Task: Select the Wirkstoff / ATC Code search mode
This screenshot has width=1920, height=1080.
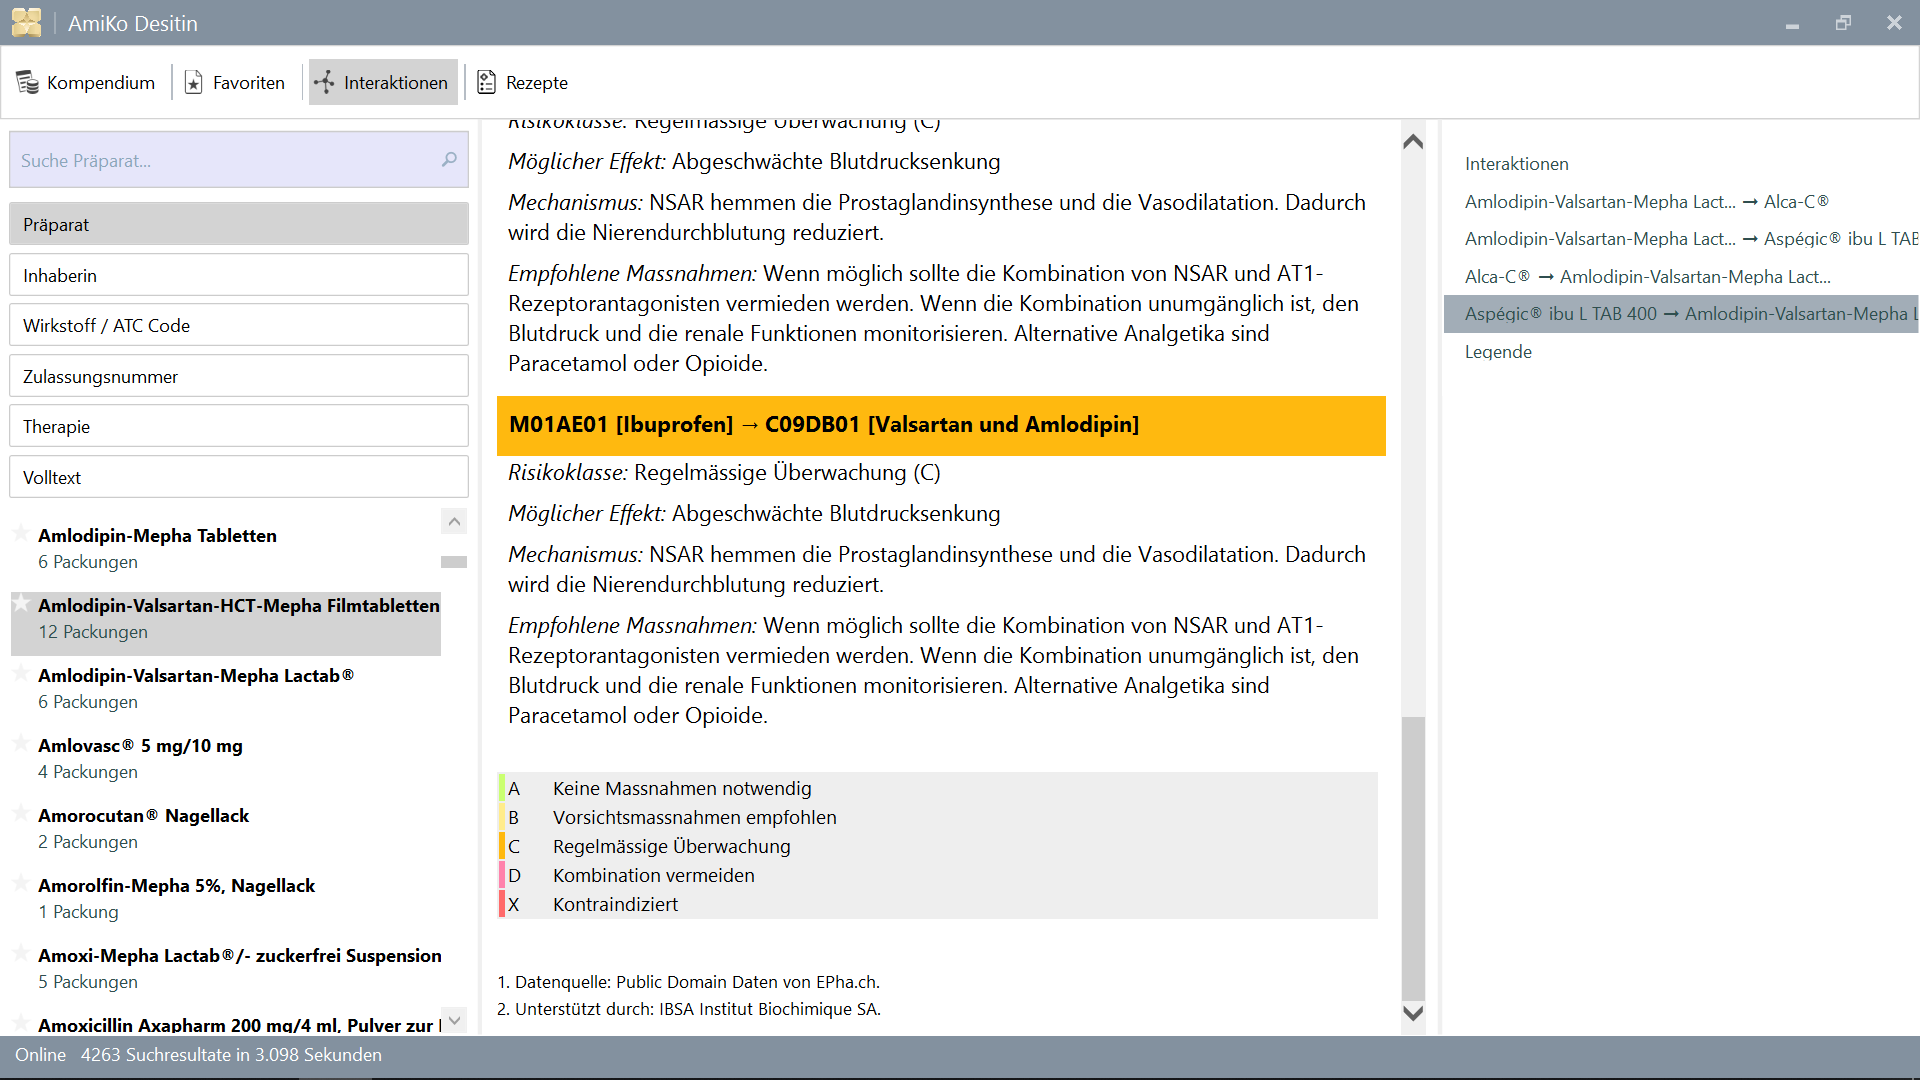Action: [239, 326]
